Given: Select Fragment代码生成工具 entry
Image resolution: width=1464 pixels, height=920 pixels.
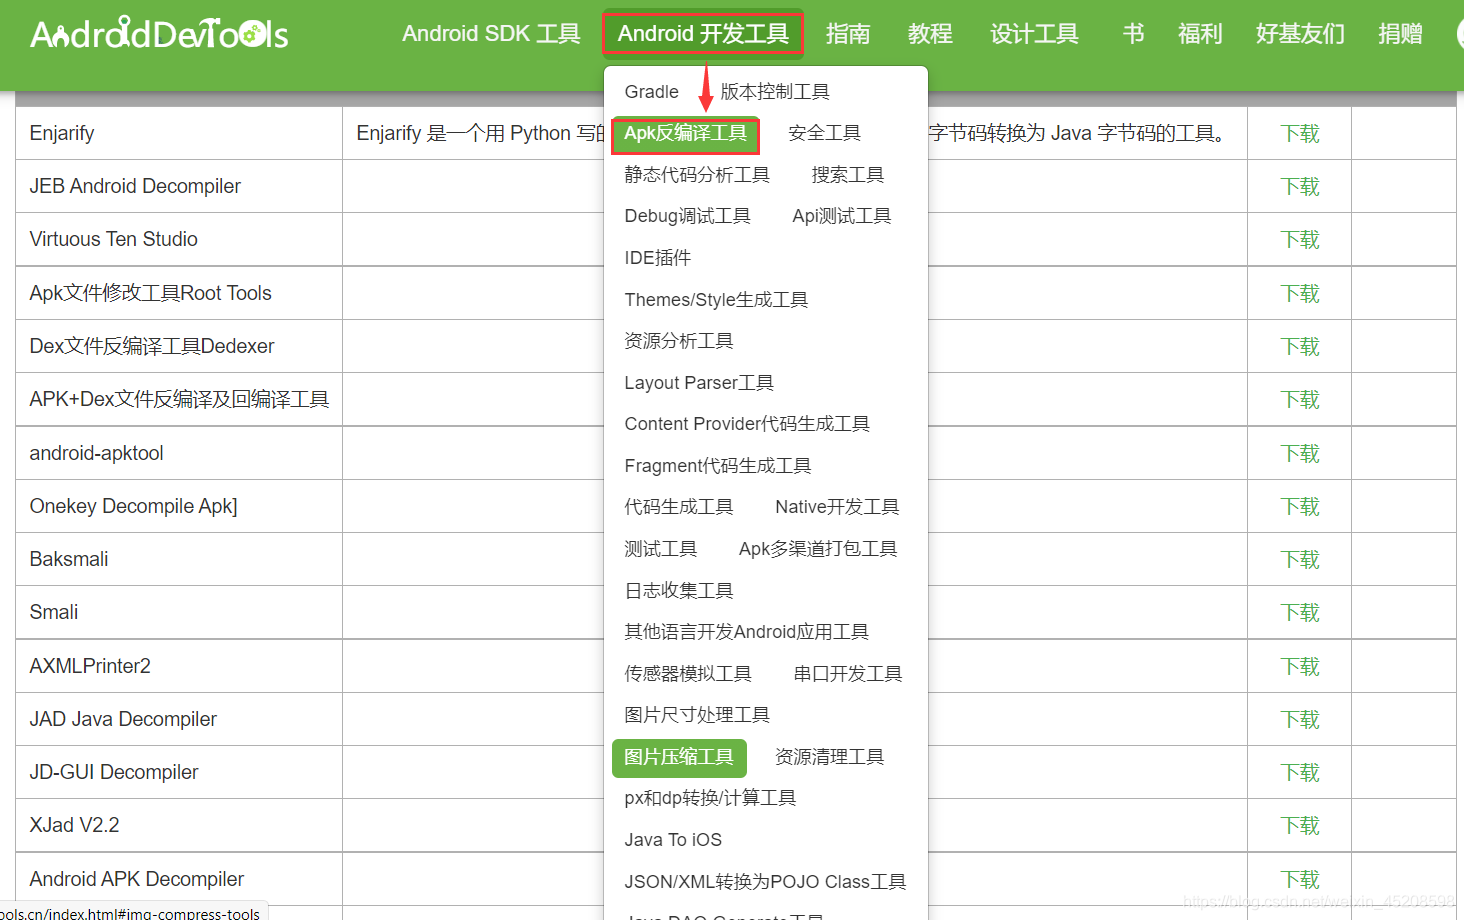Looking at the screenshot, I should click(718, 466).
